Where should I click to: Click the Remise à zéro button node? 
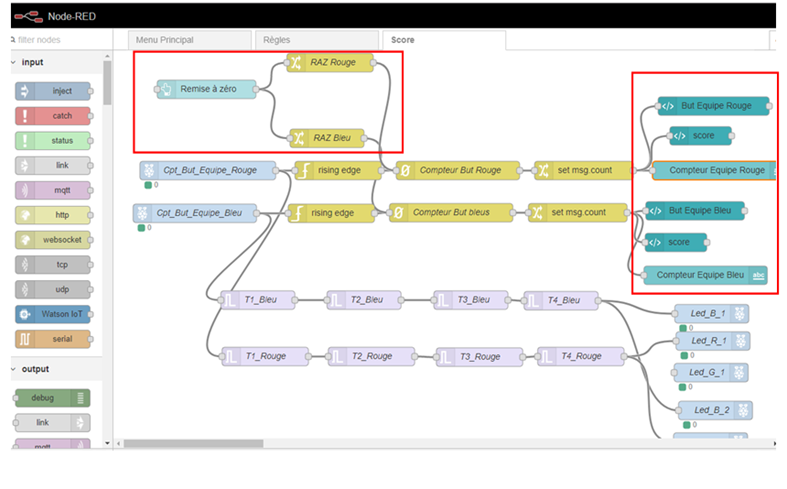tap(206, 89)
